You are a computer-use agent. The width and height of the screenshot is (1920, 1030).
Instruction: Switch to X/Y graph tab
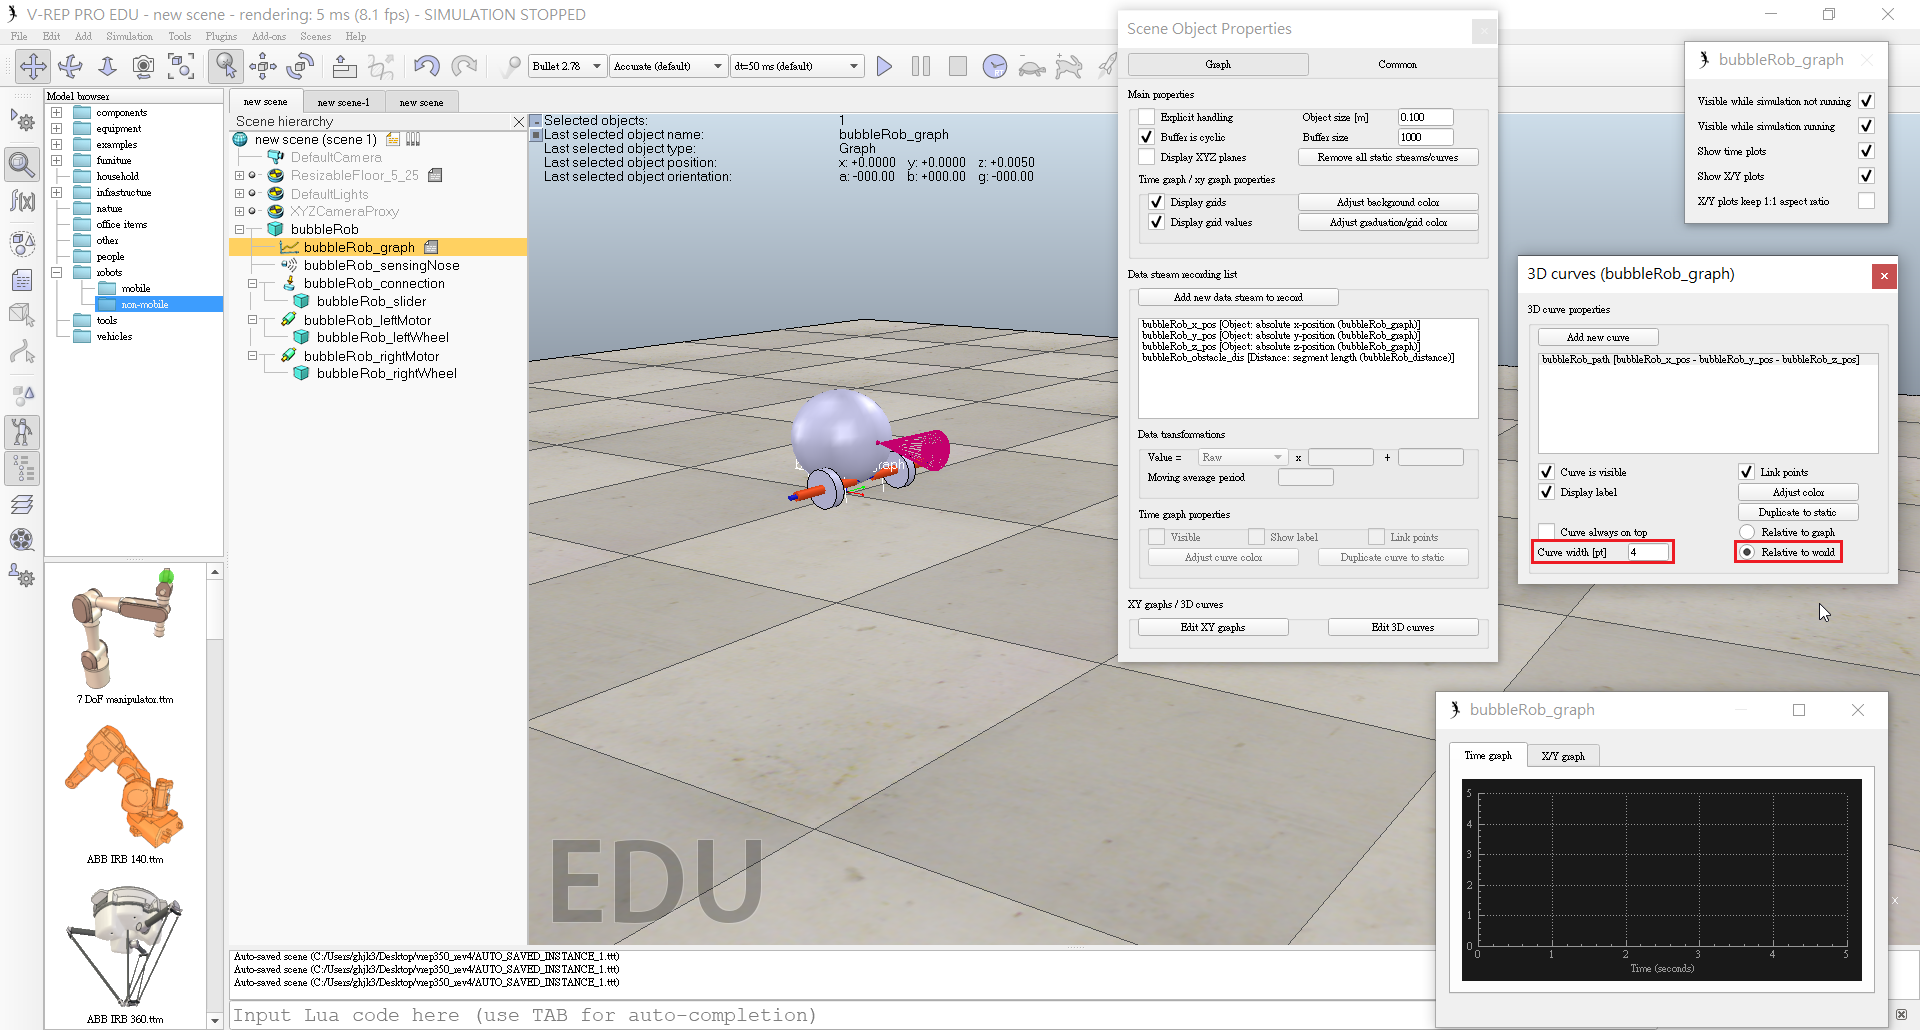(1563, 756)
